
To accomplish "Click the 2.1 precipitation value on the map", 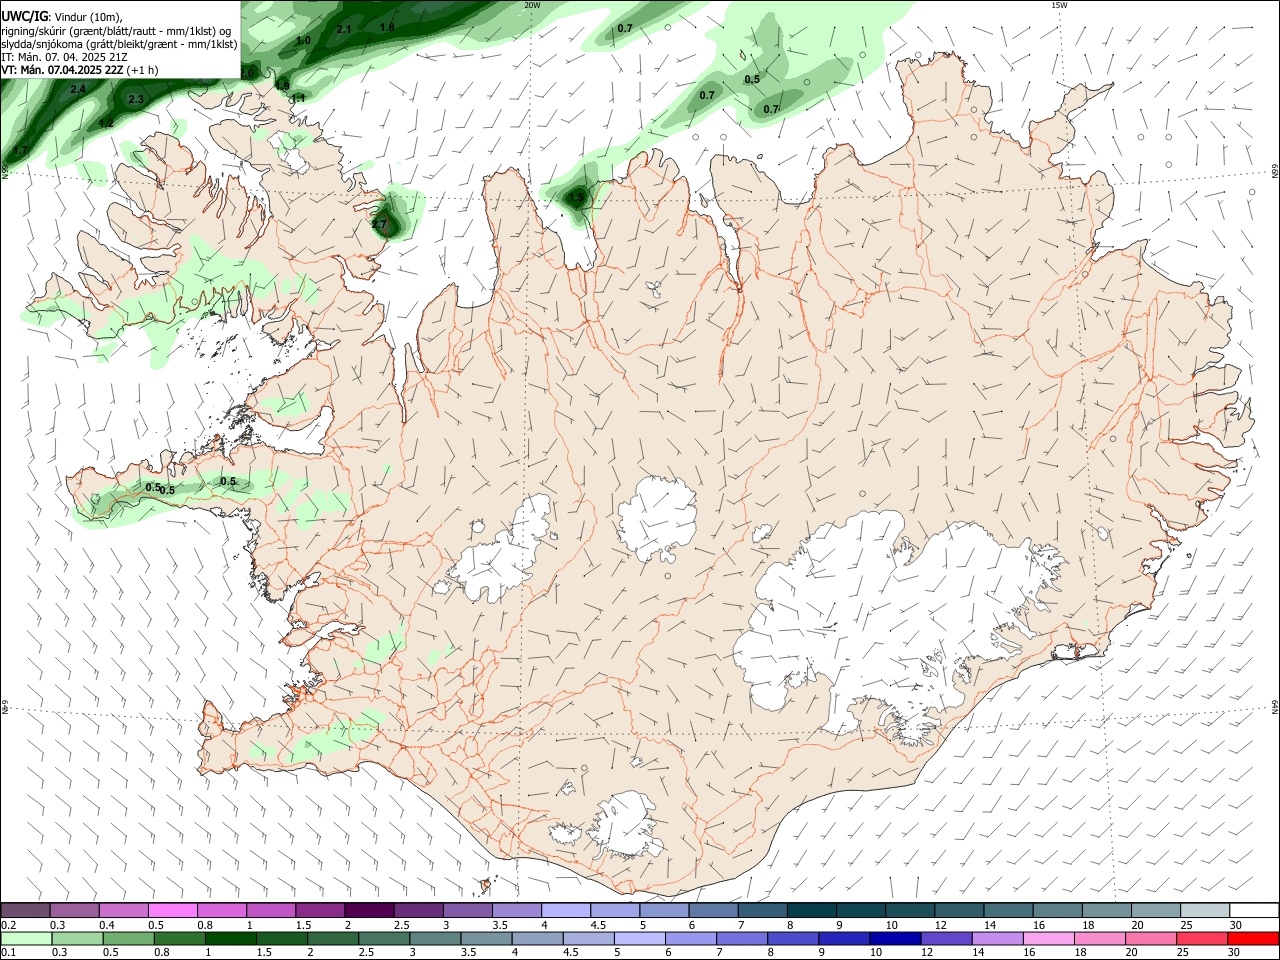I will (x=343, y=30).
